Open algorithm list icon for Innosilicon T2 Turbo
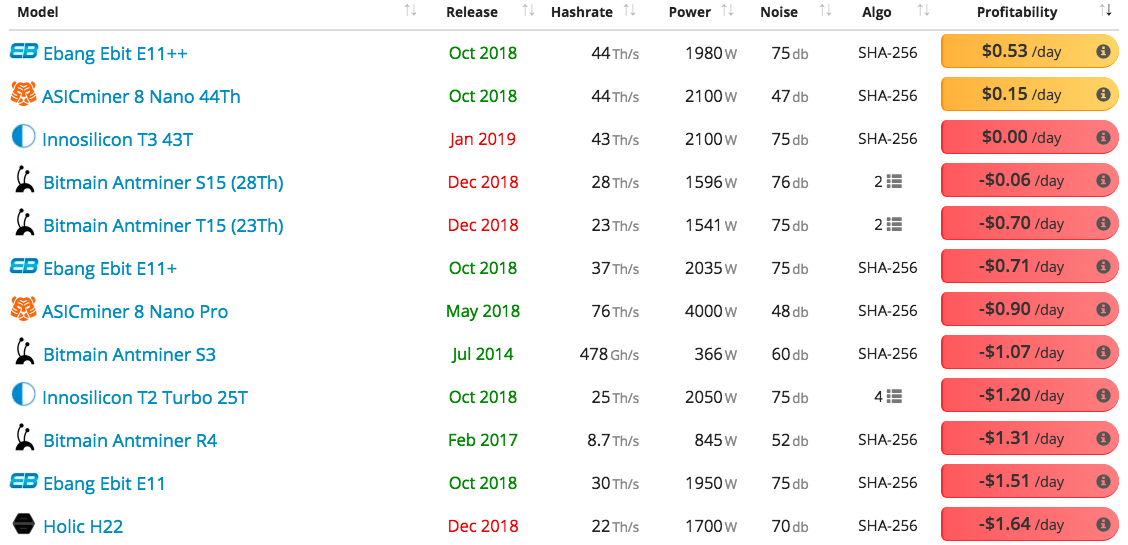 (x=894, y=396)
